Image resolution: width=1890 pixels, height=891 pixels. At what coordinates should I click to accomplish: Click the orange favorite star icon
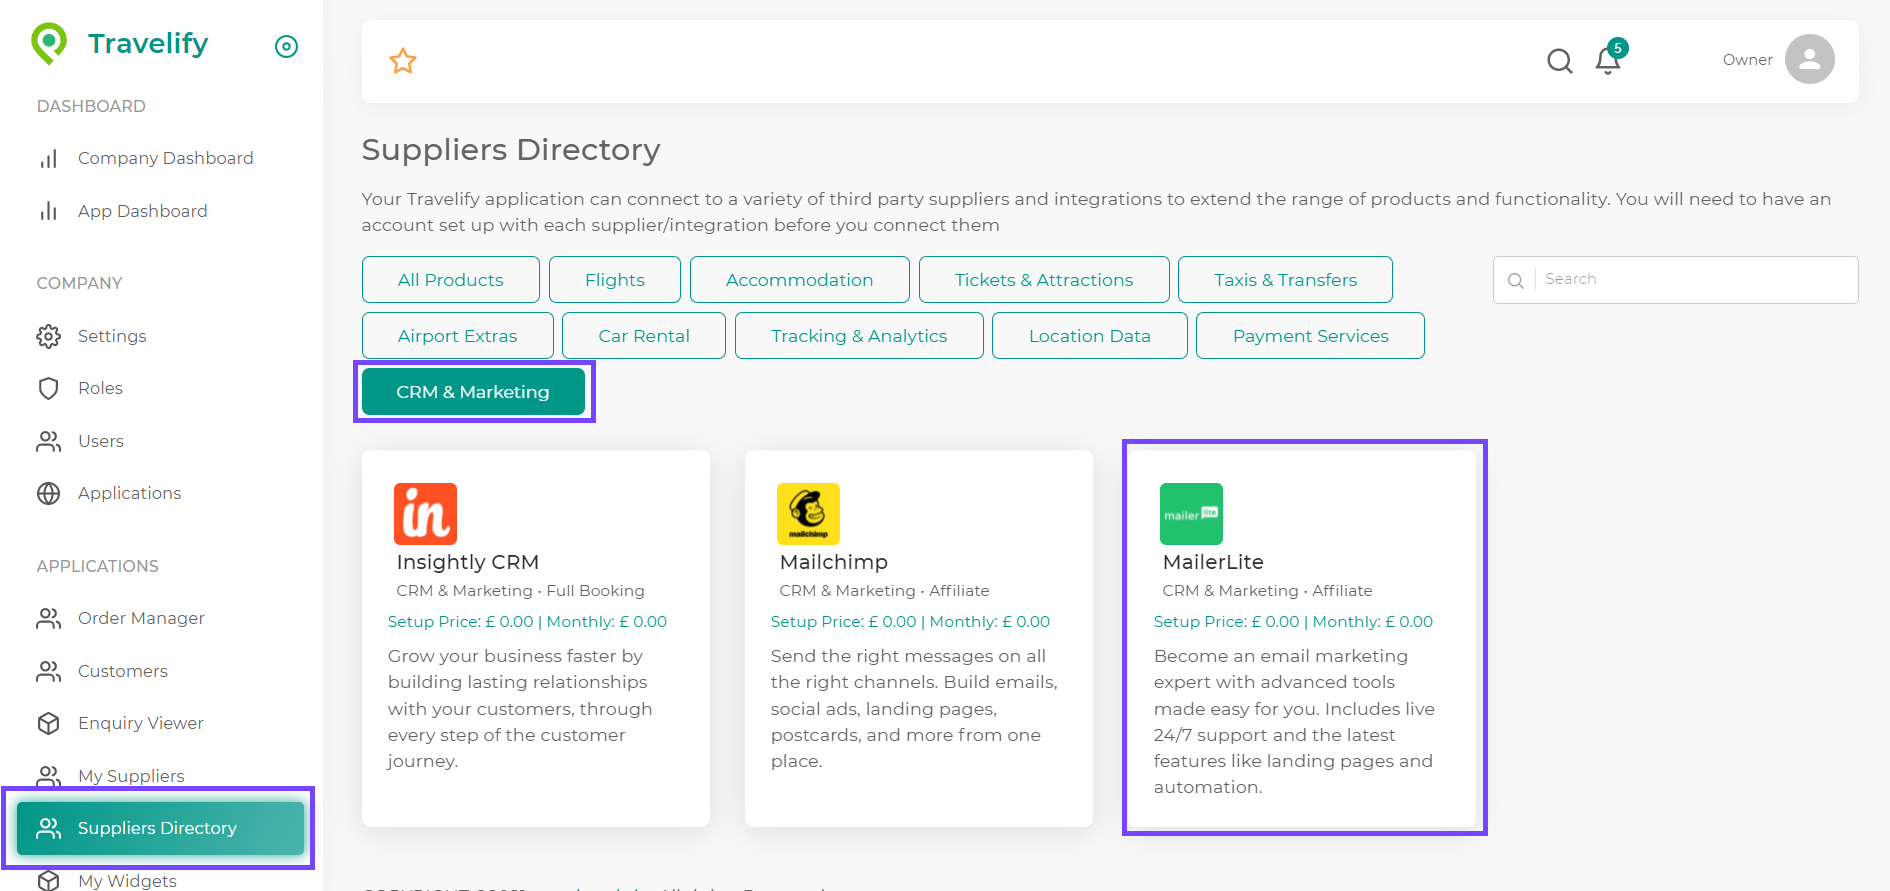[x=403, y=61]
